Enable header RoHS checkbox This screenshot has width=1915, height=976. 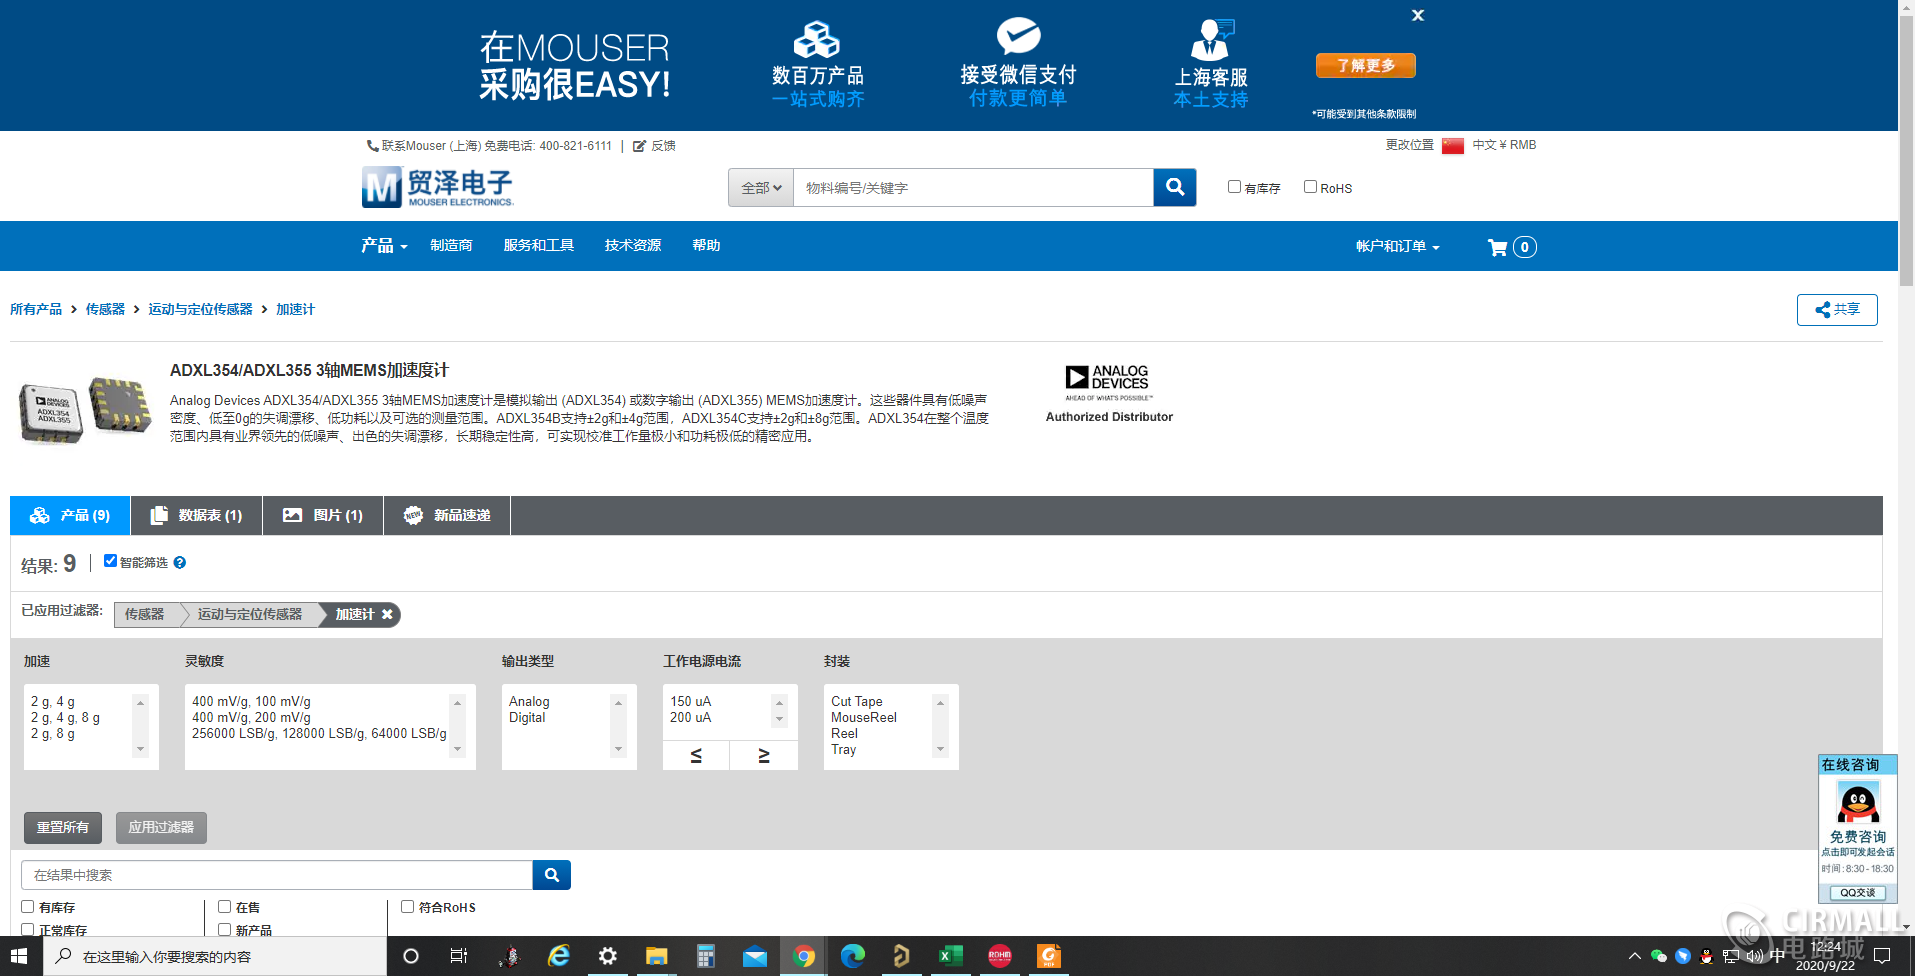[x=1310, y=187]
